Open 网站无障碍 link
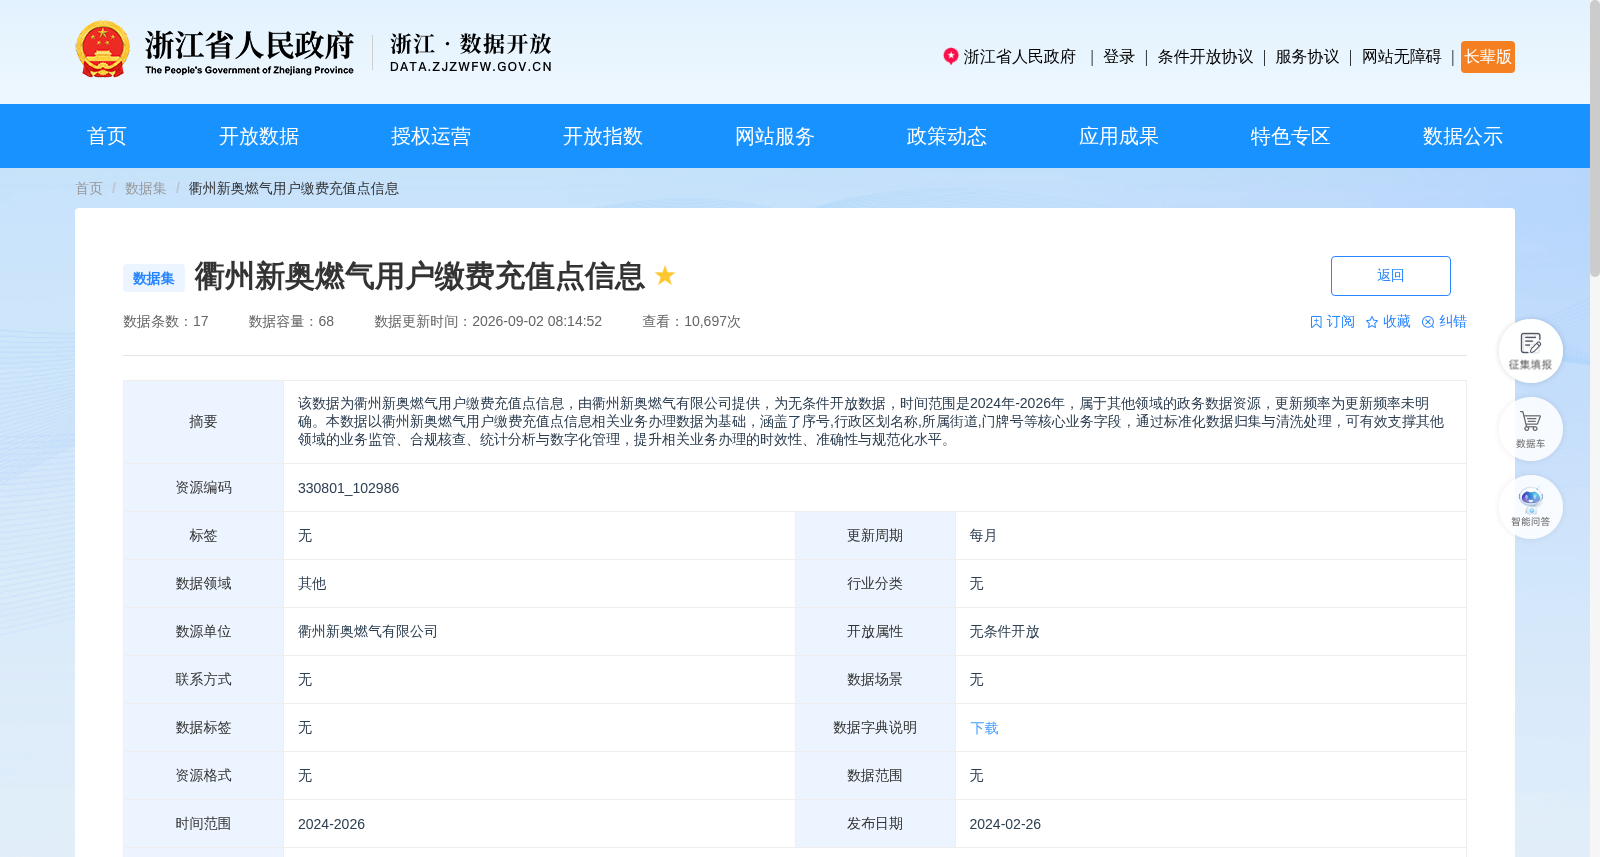 pyautogui.click(x=1401, y=57)
